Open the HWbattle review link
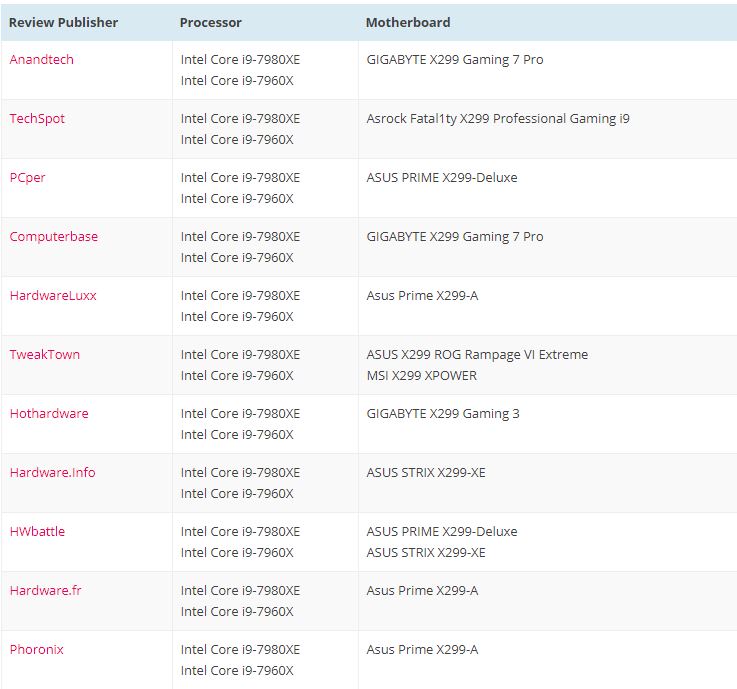The image size is (737, 689). (x=37, y=532)
